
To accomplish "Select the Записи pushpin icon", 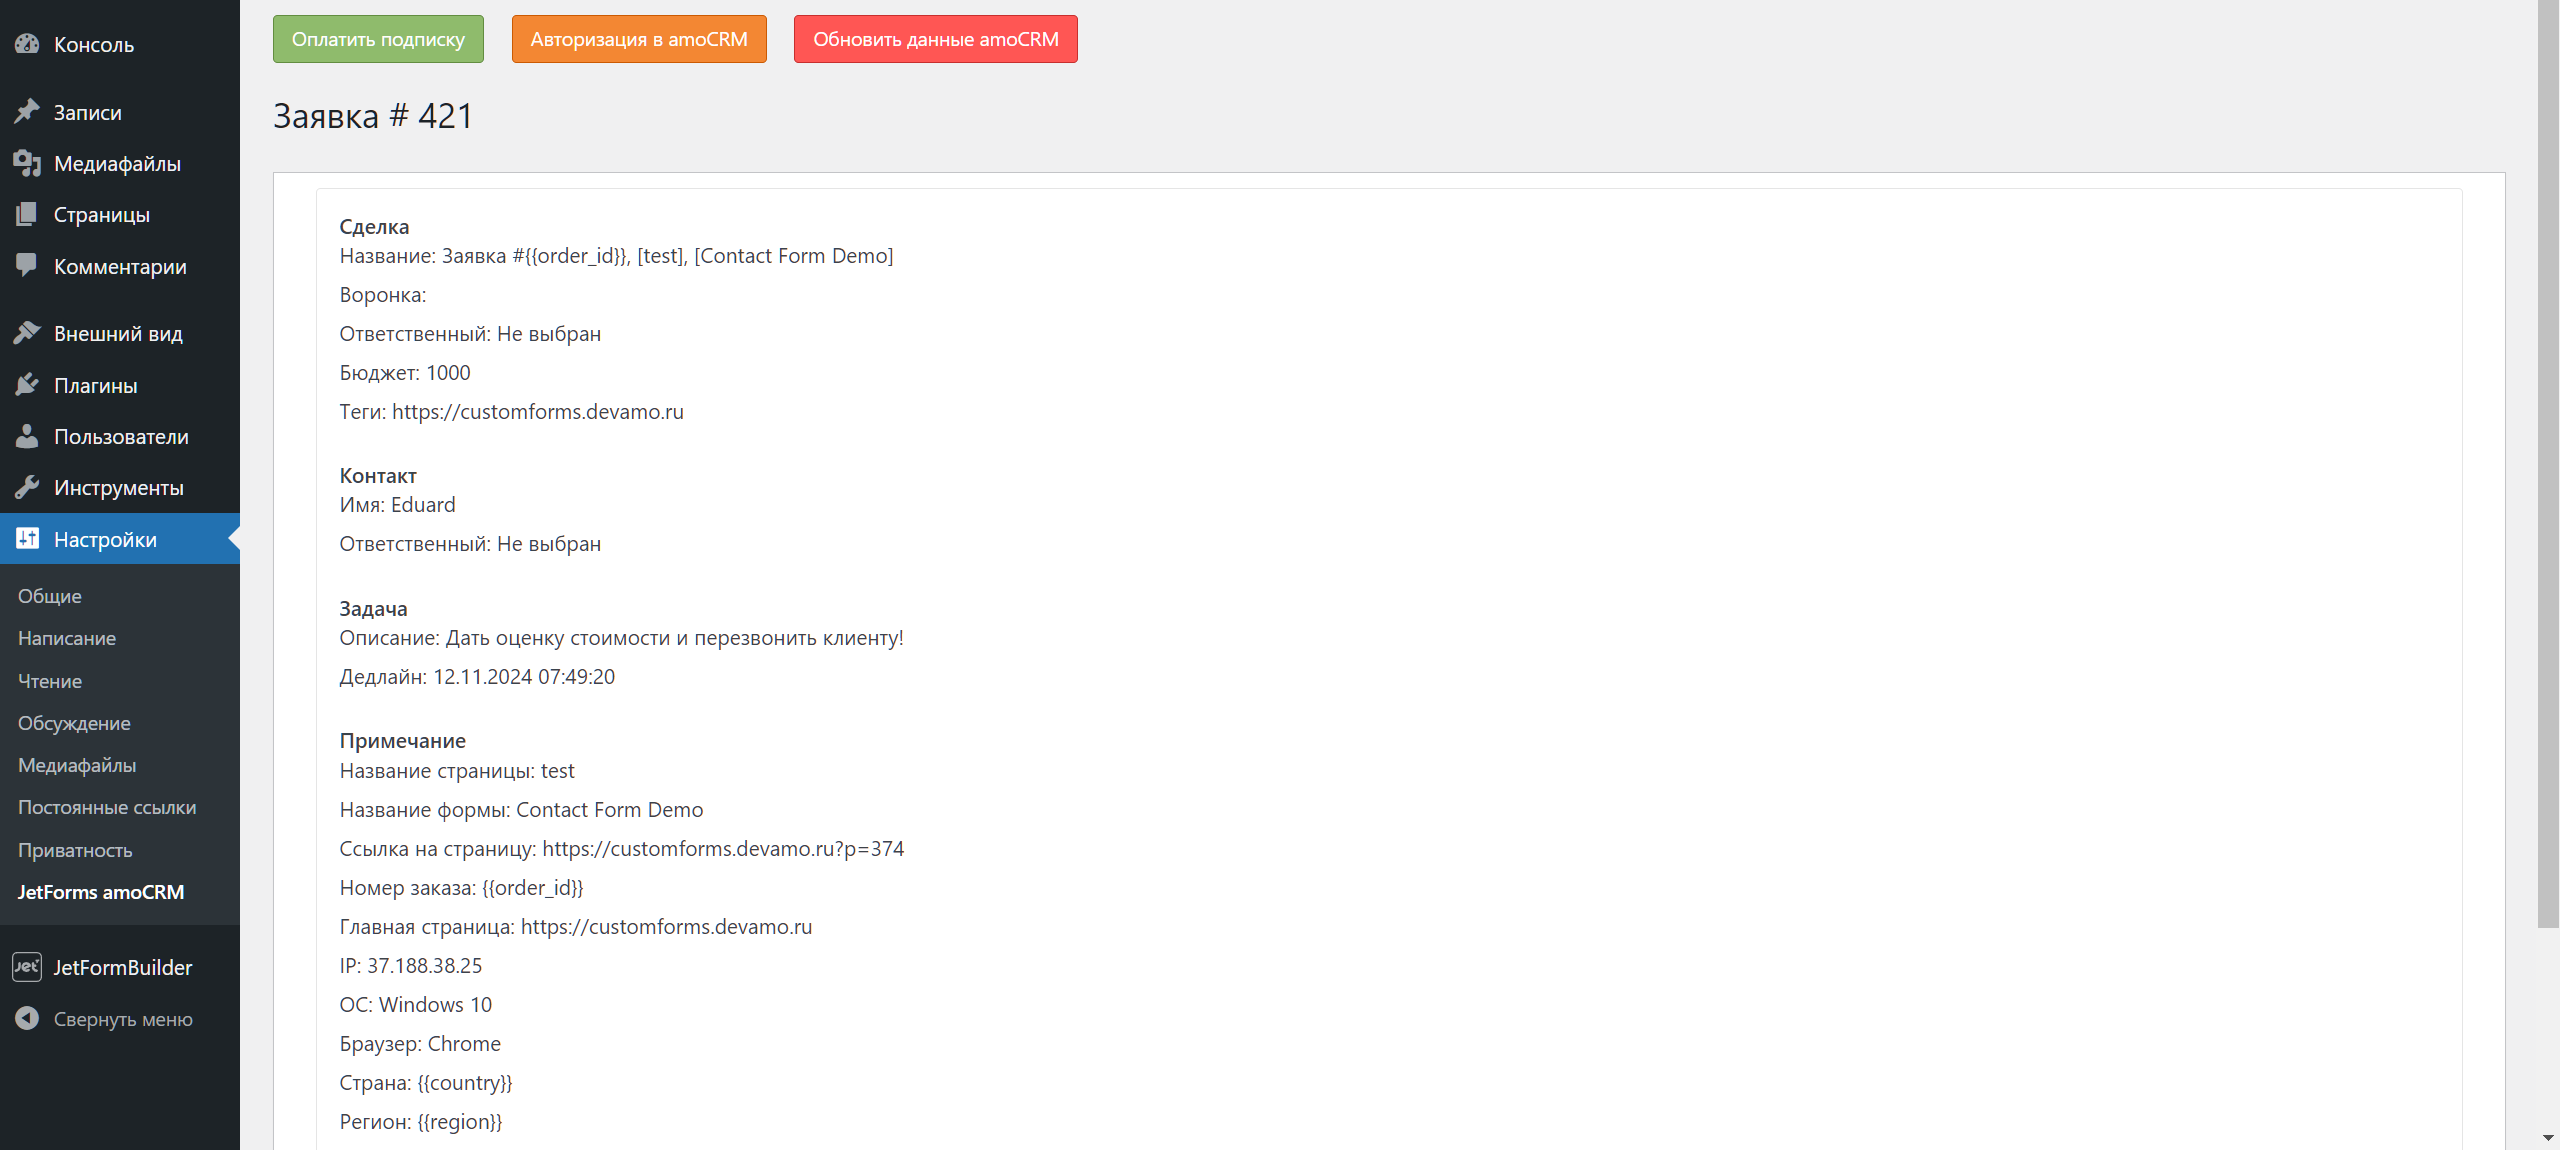I will click(x=26, y=111).
